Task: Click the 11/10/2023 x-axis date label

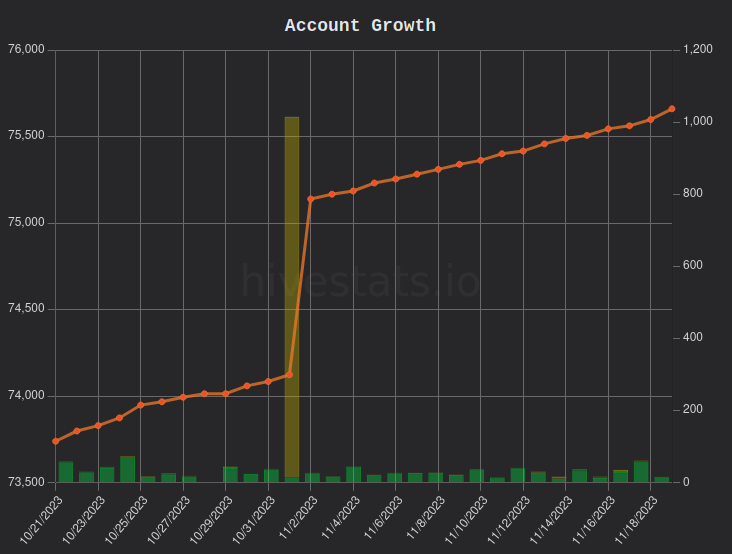Action: pyautogui.click(x=465, y=520)
